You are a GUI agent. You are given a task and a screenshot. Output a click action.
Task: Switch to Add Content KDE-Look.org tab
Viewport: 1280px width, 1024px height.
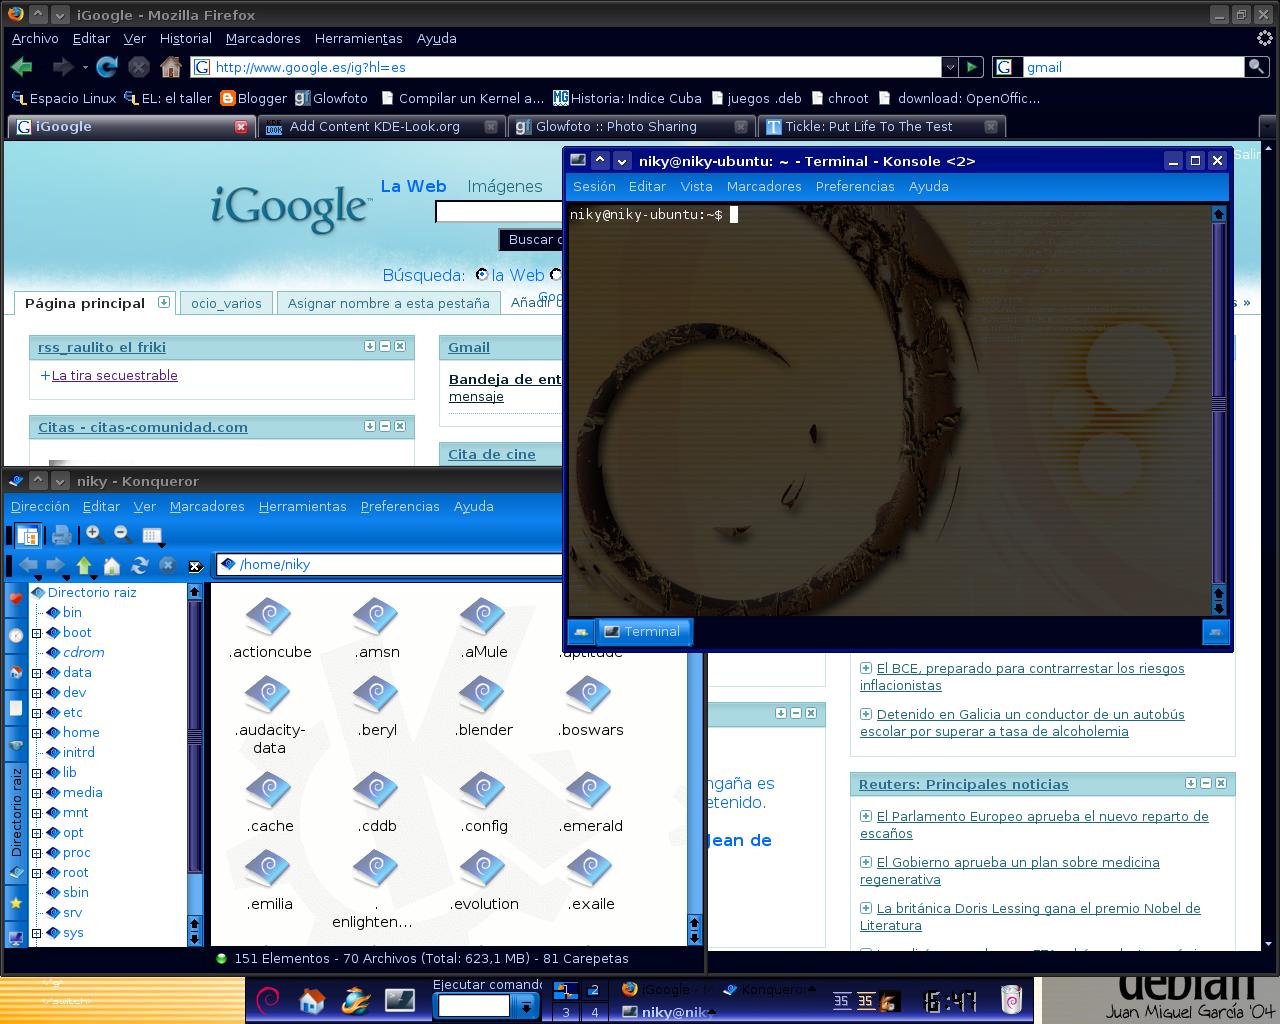click(x=380, y=126)
